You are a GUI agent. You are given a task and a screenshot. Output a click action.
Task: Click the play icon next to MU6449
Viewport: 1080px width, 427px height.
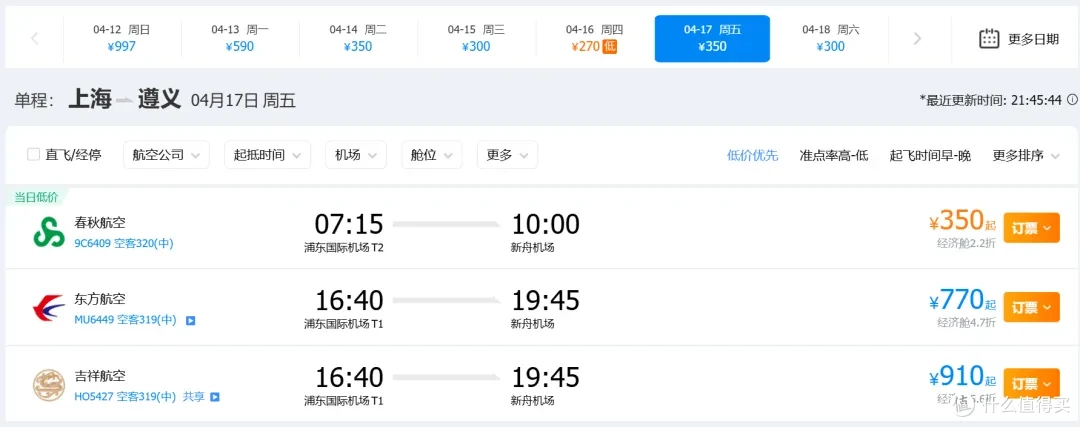(191, 320)
